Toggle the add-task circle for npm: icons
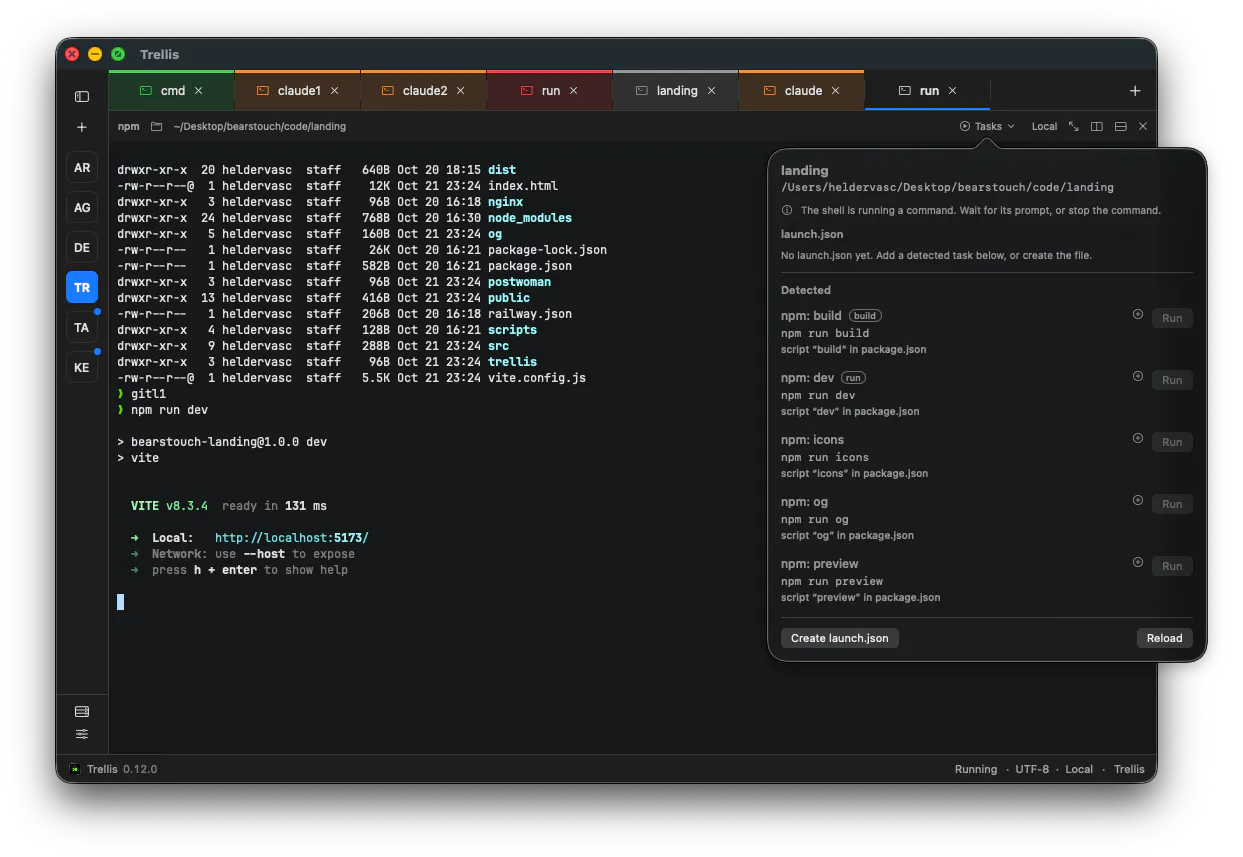The width and height of the screenshot is (1243, 857). point(1137,438)
